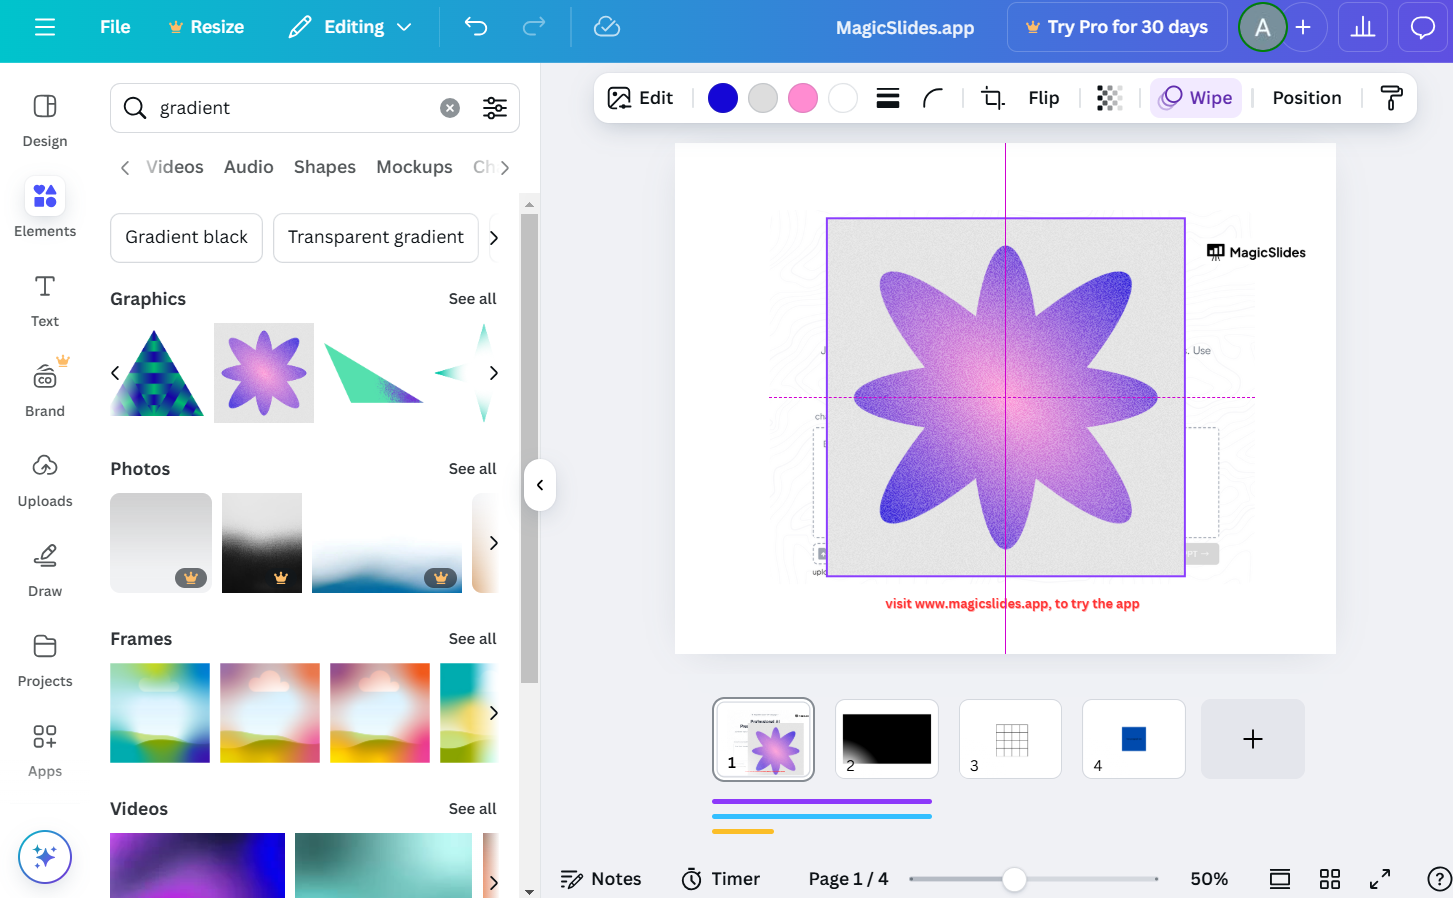Toggle the Wipe animation button
This screenshot has height=898, width=1453.
[1196, 98]
